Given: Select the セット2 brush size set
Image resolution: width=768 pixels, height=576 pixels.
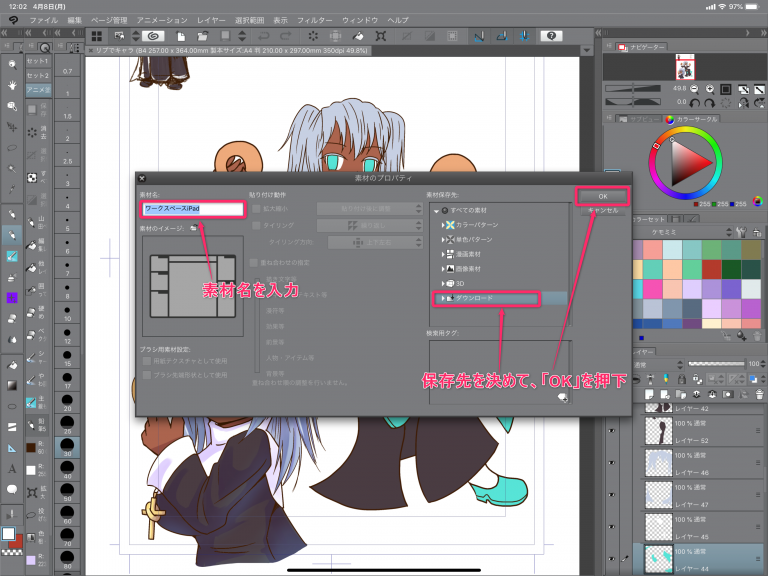Looking at the screenshot, I should click(x=38, y=75).
